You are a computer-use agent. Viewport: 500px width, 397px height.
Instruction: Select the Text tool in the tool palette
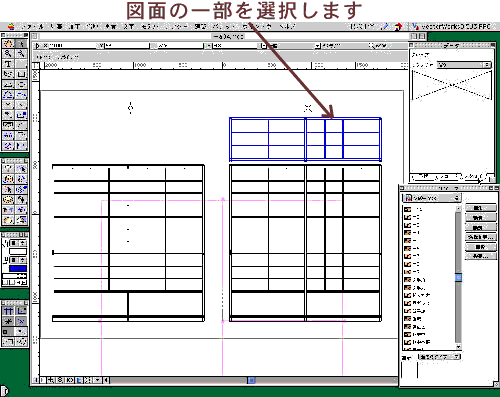pyautogui.click(x=8, y=64)
